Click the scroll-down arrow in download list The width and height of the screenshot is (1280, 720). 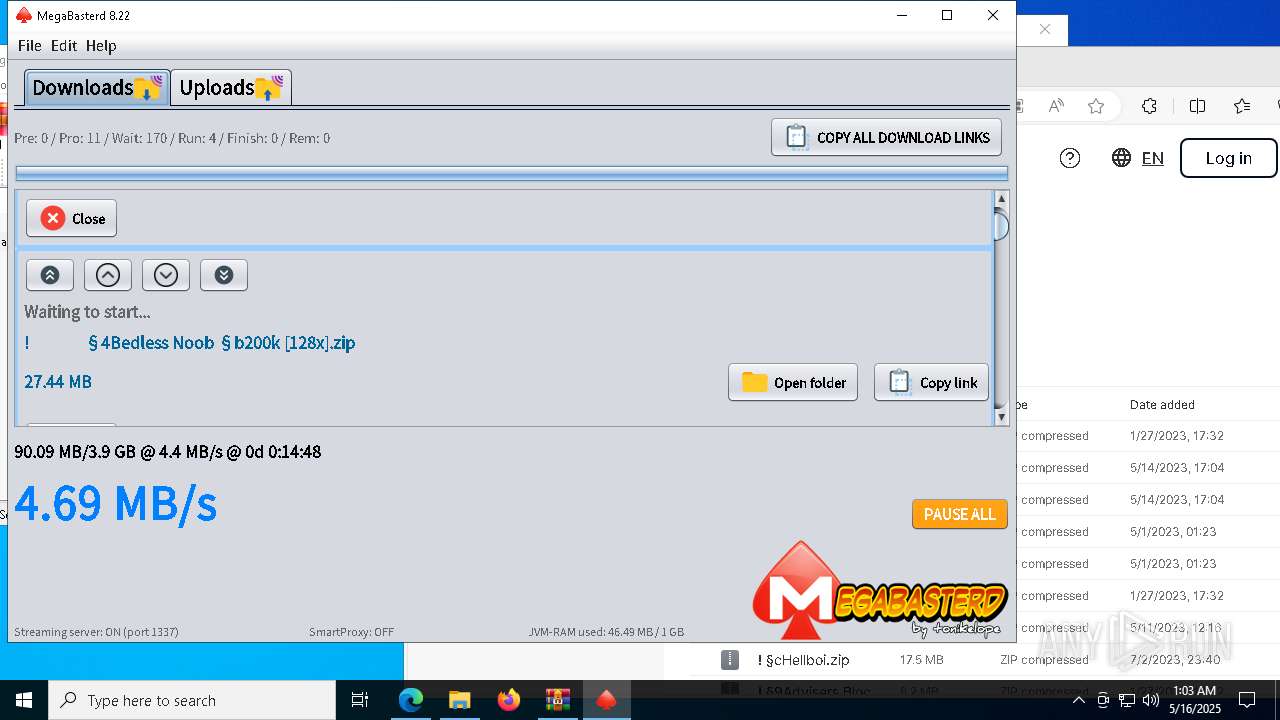1001,417
